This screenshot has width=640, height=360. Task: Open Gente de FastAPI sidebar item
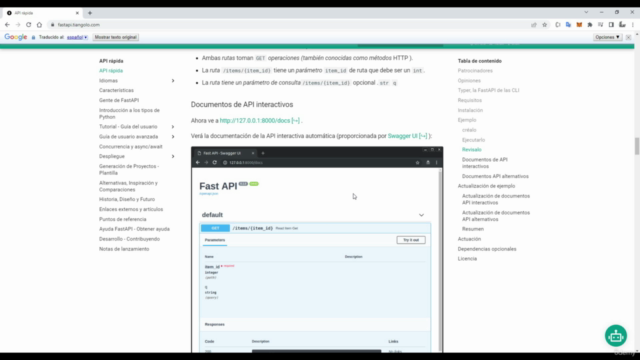pos(119,100)
